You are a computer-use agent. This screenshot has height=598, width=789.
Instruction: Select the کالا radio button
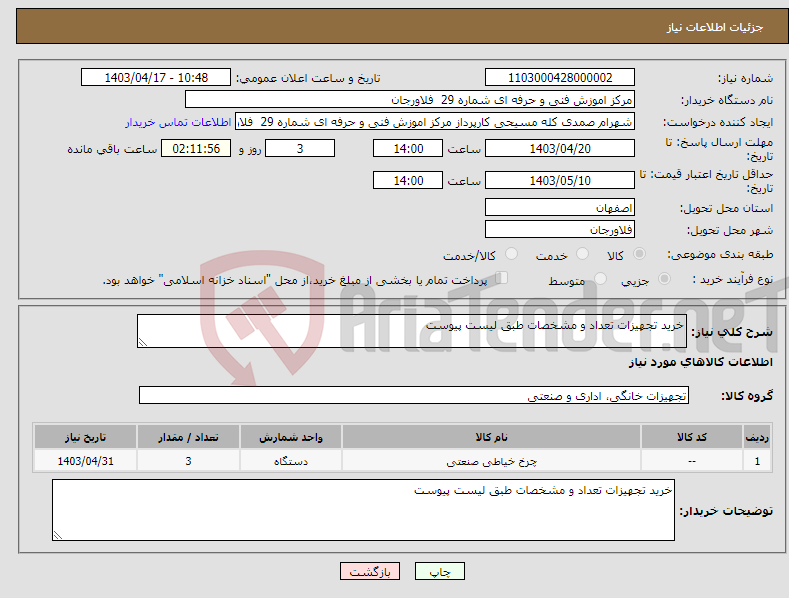coord(639,254)
